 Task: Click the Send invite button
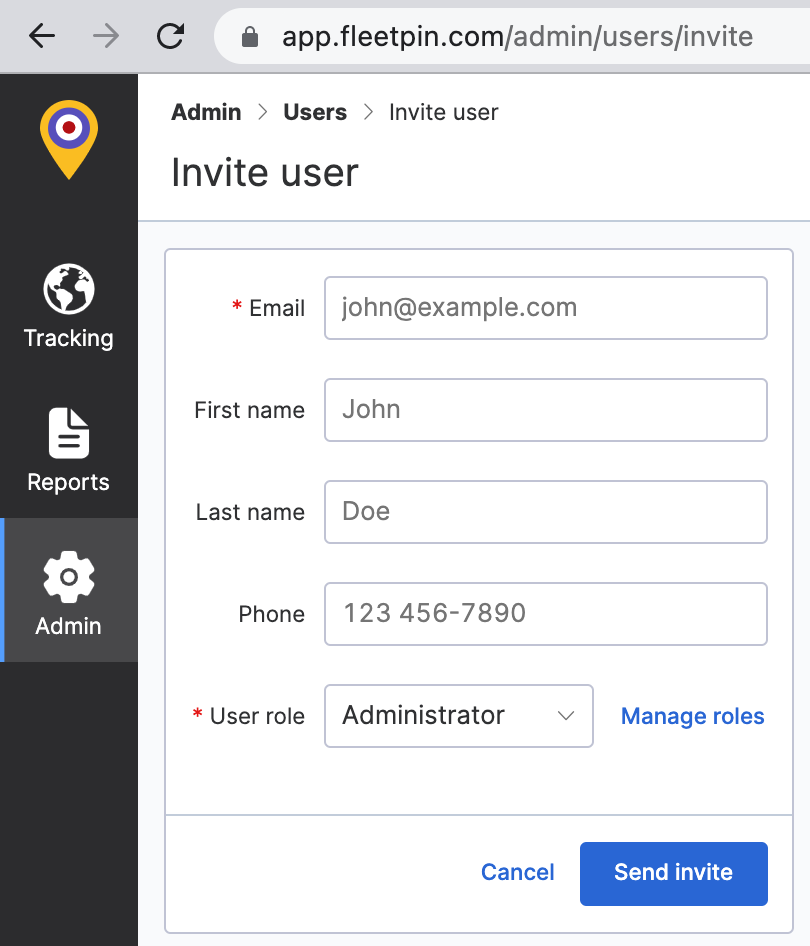click(673, 873)
